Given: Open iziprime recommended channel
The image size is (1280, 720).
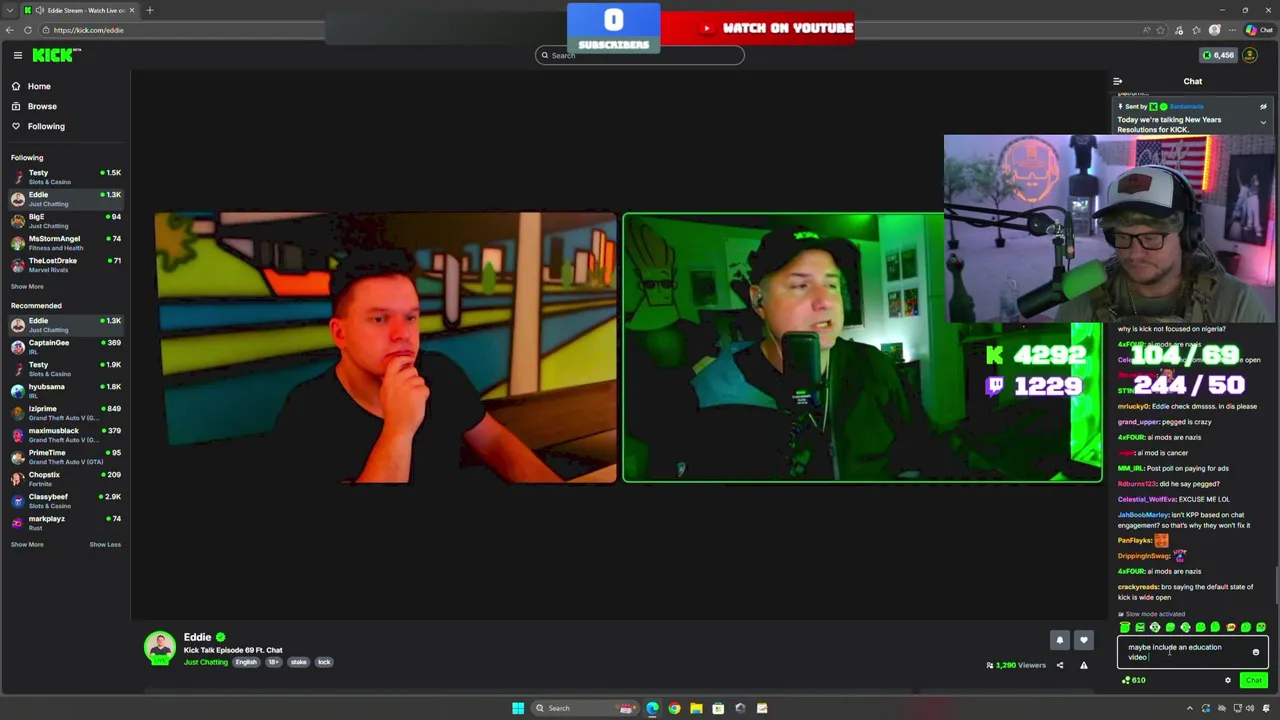Looking at the screenshot, I should click(x=66, y=413).
